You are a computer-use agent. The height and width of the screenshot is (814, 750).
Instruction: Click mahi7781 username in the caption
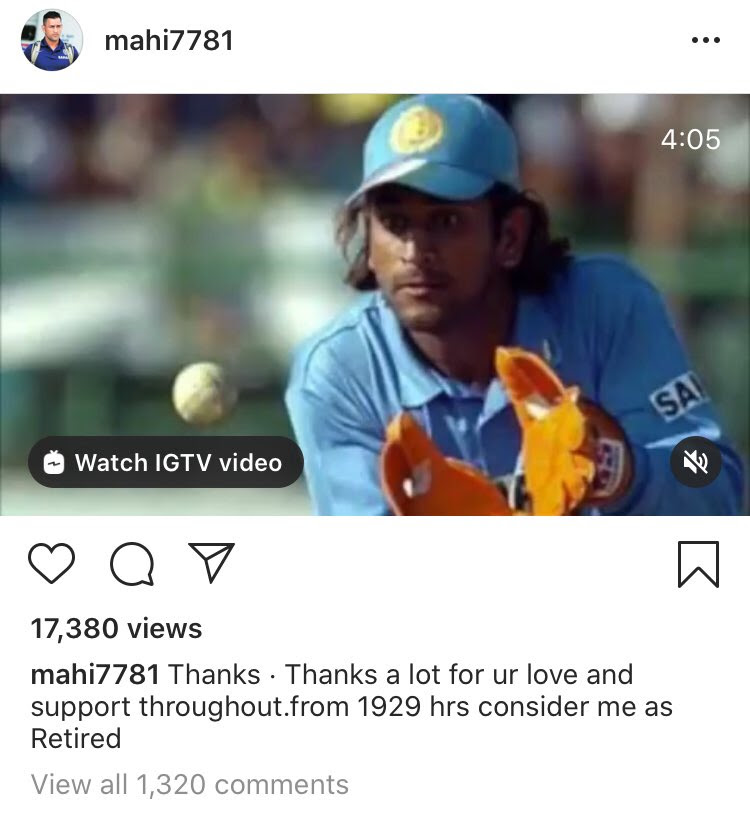tap(95, 674)
